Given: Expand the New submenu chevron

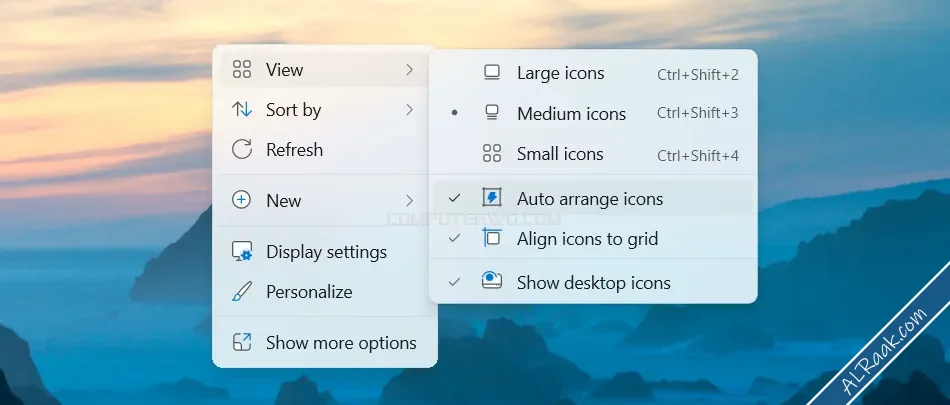Looking at the screenshot, I should (410, 200).
